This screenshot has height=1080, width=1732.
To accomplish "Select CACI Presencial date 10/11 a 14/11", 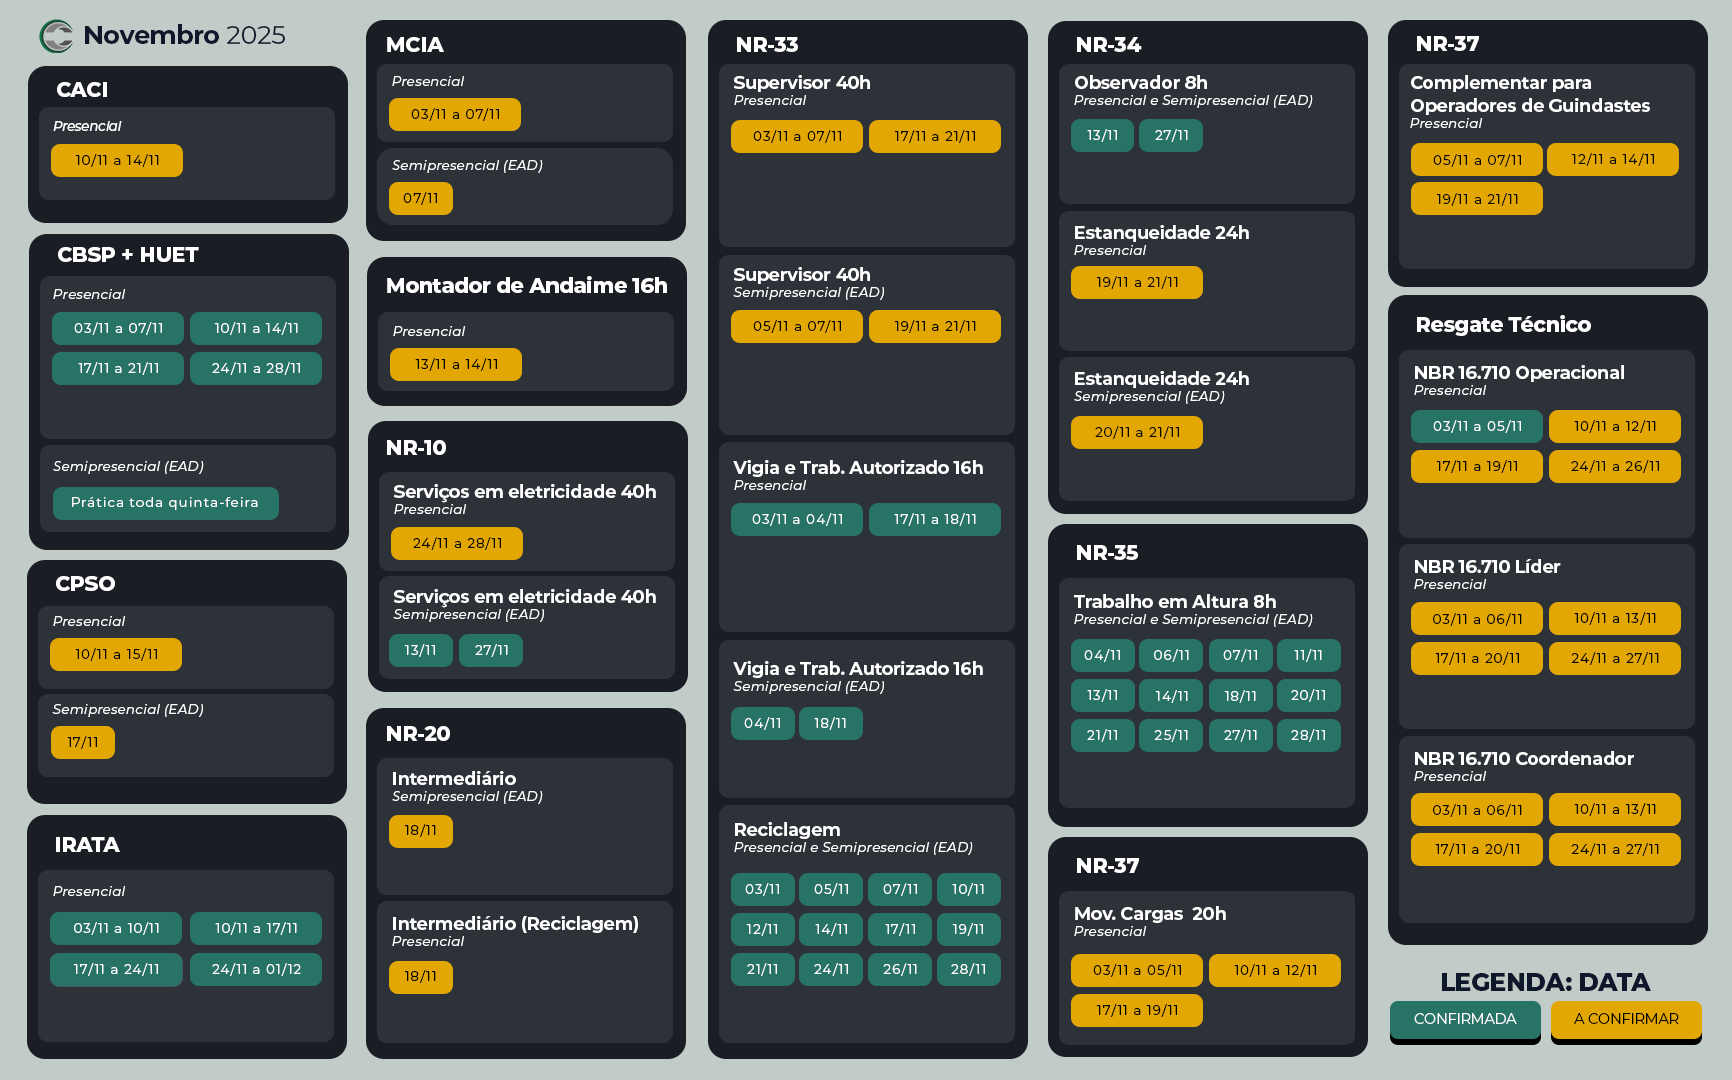I will click(117, 160).
